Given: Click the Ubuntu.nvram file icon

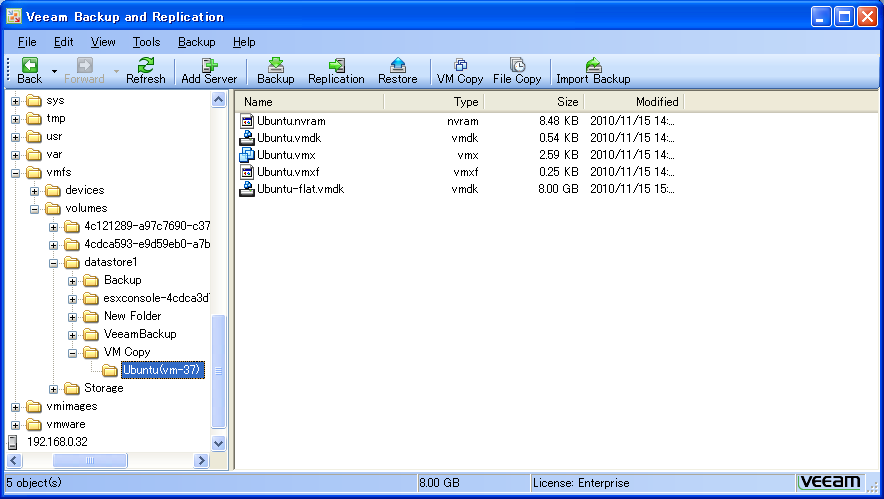Looking at the screenshot, I should click(x=247, y=121).
